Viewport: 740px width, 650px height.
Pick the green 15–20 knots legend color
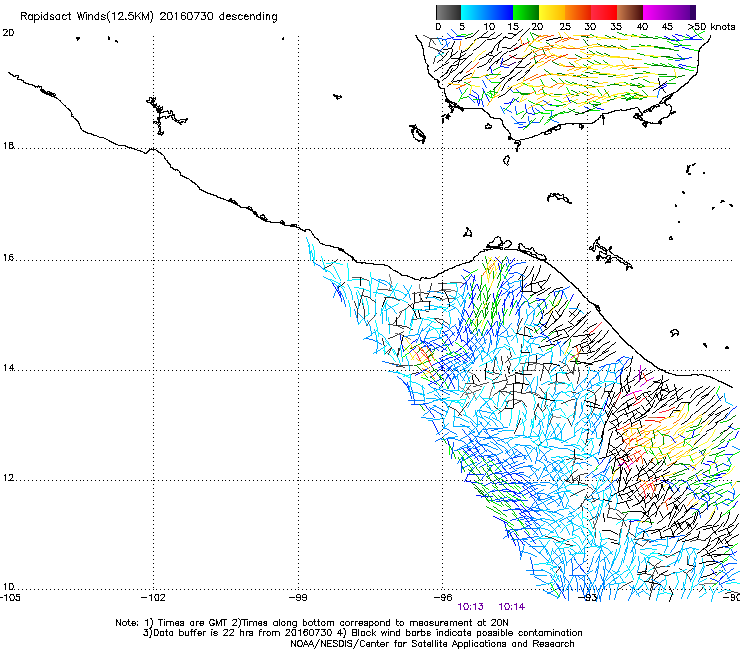point(526,12)
